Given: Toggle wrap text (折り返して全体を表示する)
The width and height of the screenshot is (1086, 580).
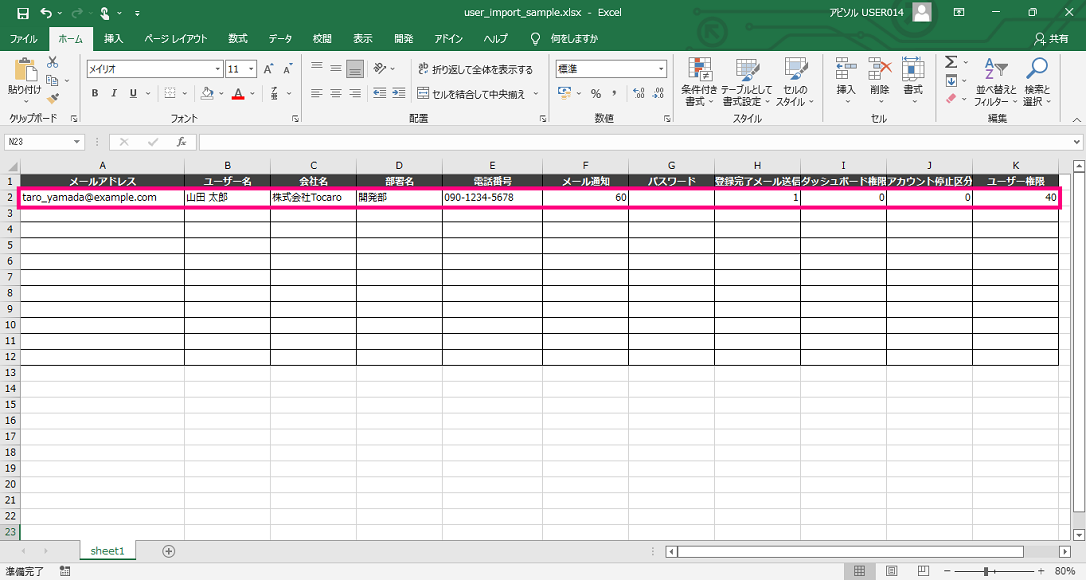Looking at the screenshot, I should [x=475, y=69].
